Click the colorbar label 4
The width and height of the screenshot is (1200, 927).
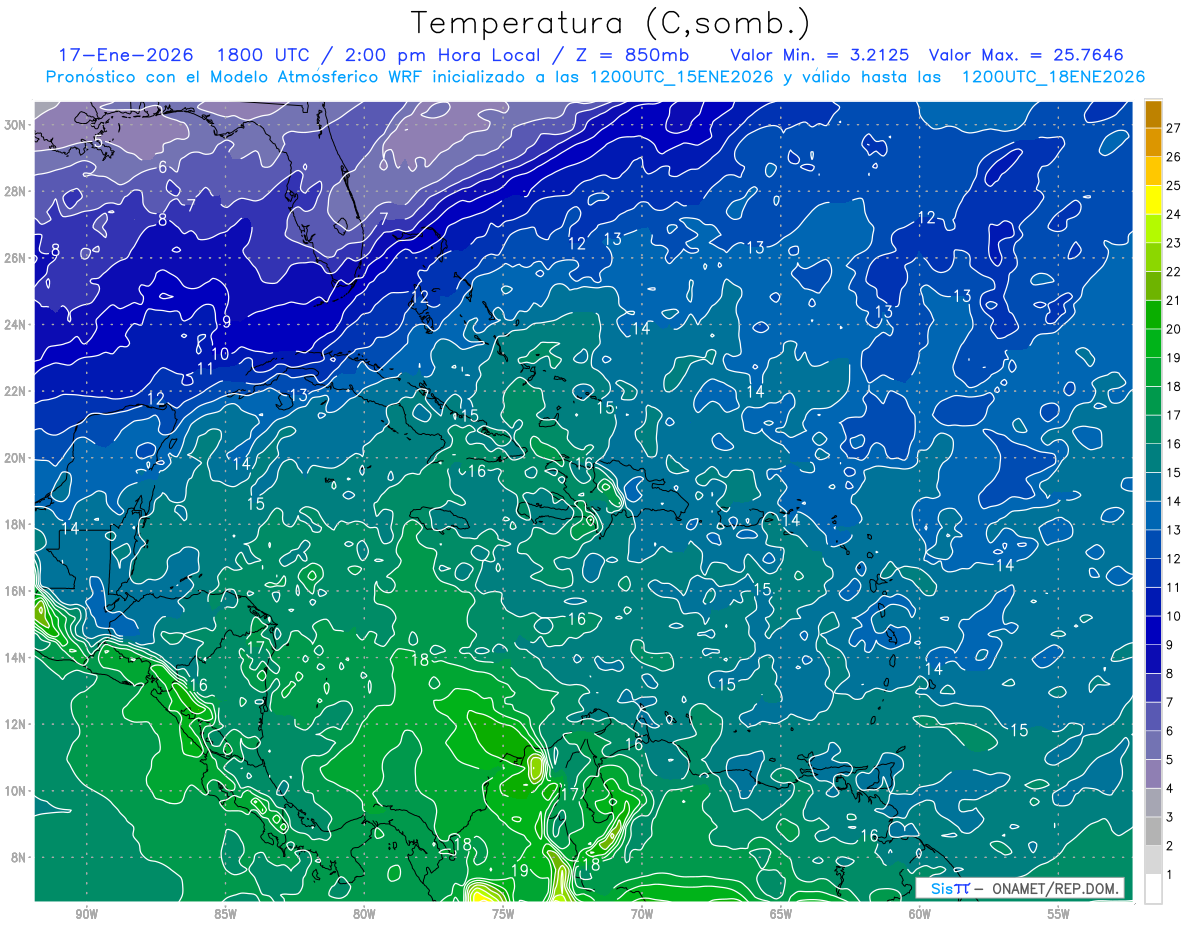[1170, 789]
